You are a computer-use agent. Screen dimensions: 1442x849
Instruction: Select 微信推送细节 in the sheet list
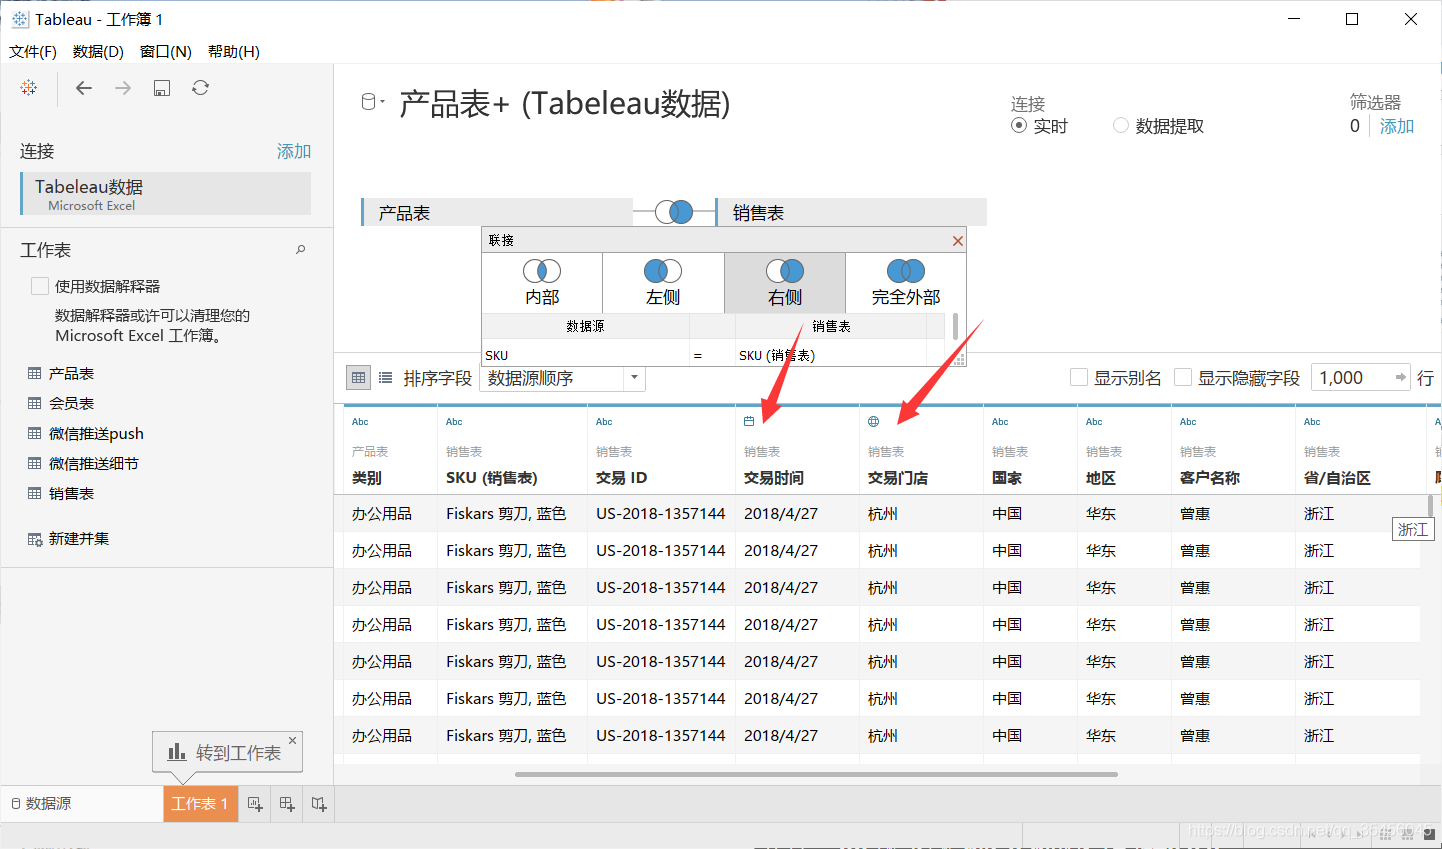point(94,463)
